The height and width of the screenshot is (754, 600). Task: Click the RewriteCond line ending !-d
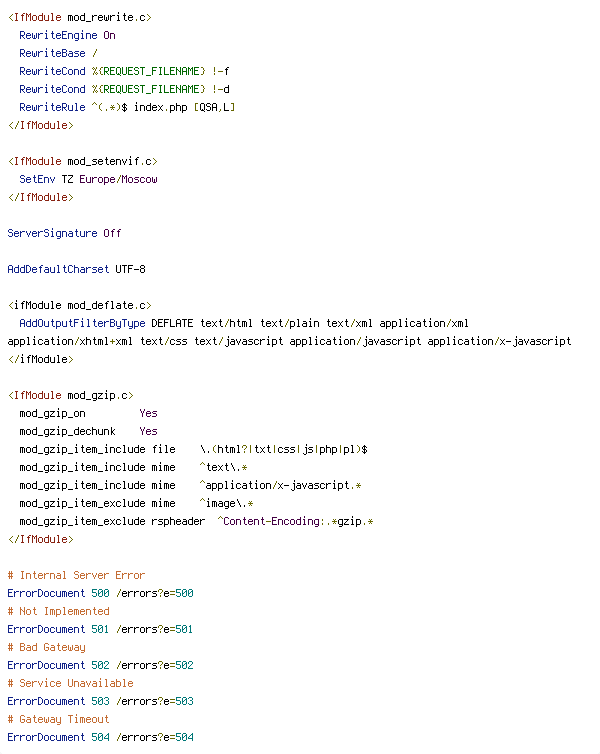[124, 89]
